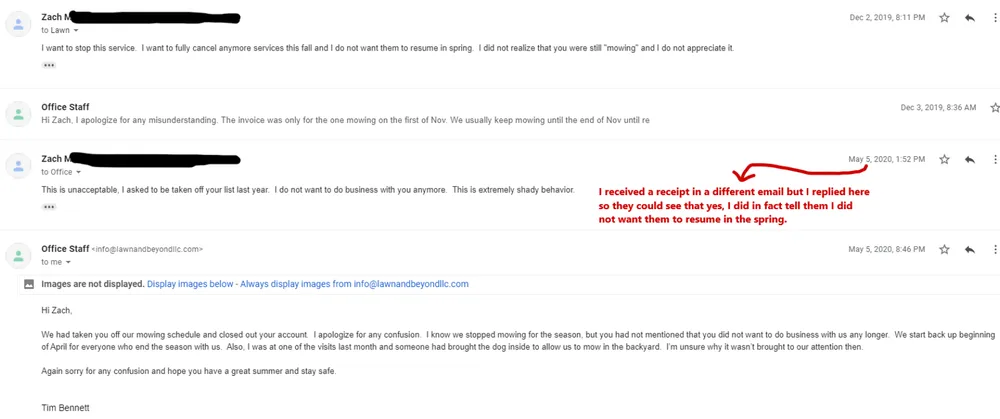Screen dimensions: 1000x419
Task: Expand the "to Lawn" recipient details
Action: pos(76,31)
